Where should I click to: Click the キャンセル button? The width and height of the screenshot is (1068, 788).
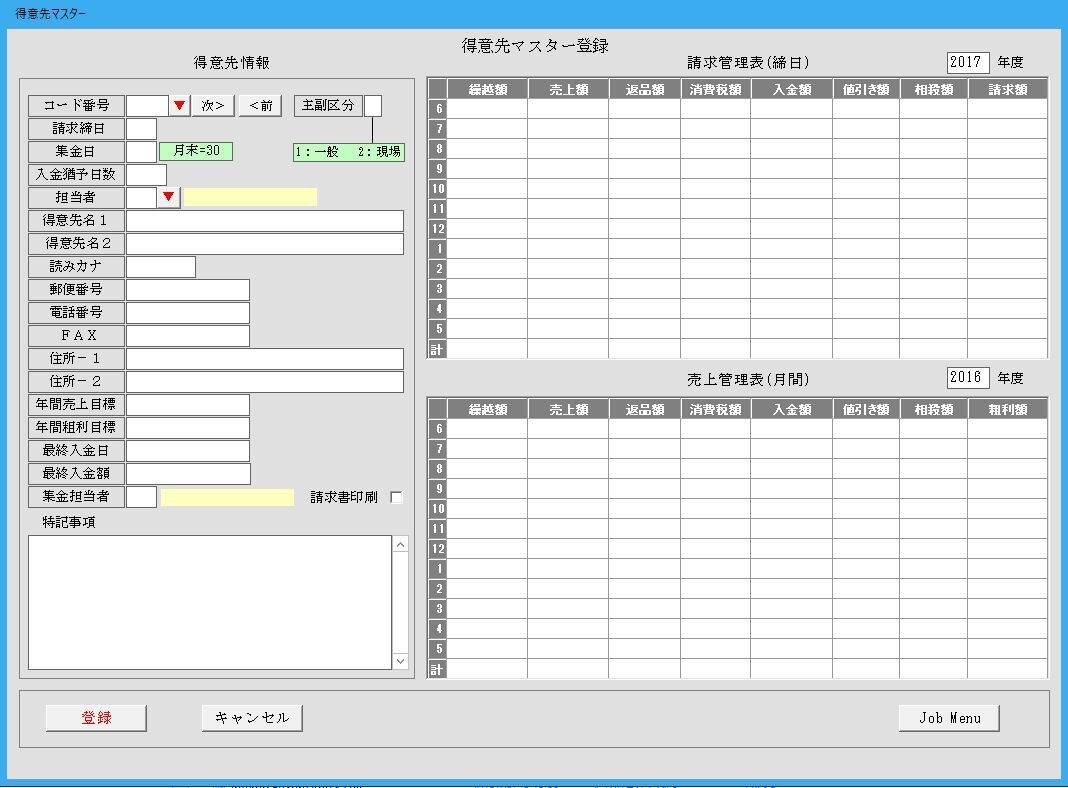[x=252, y=718]
